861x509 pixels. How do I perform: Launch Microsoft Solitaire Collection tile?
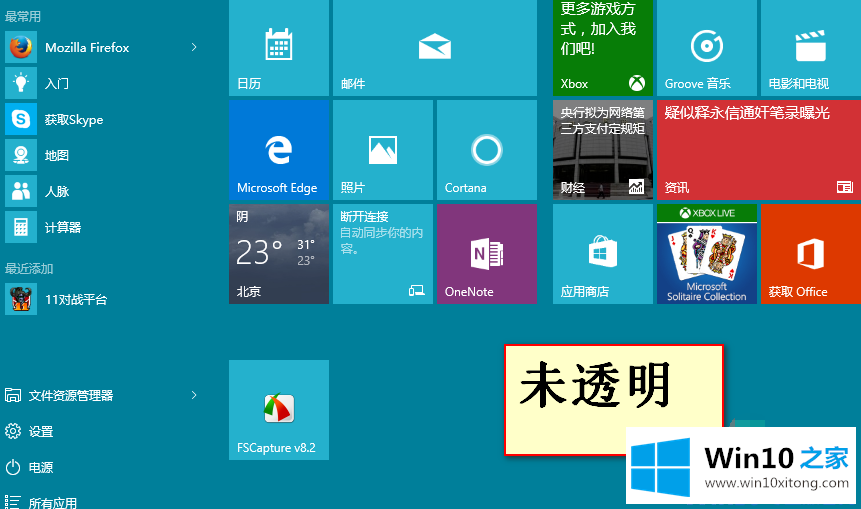(707, 254)
